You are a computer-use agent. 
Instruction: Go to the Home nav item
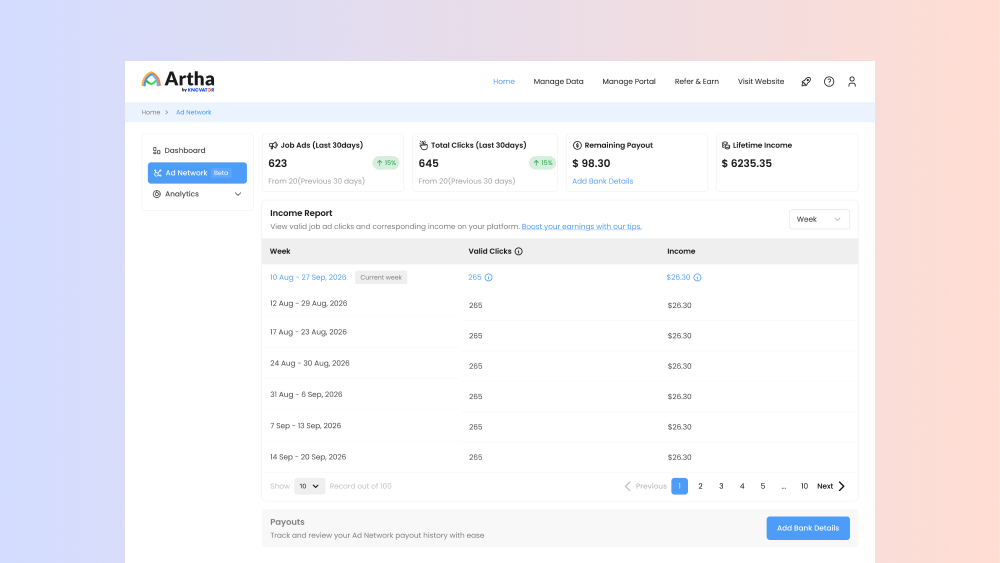pos(504,82)
